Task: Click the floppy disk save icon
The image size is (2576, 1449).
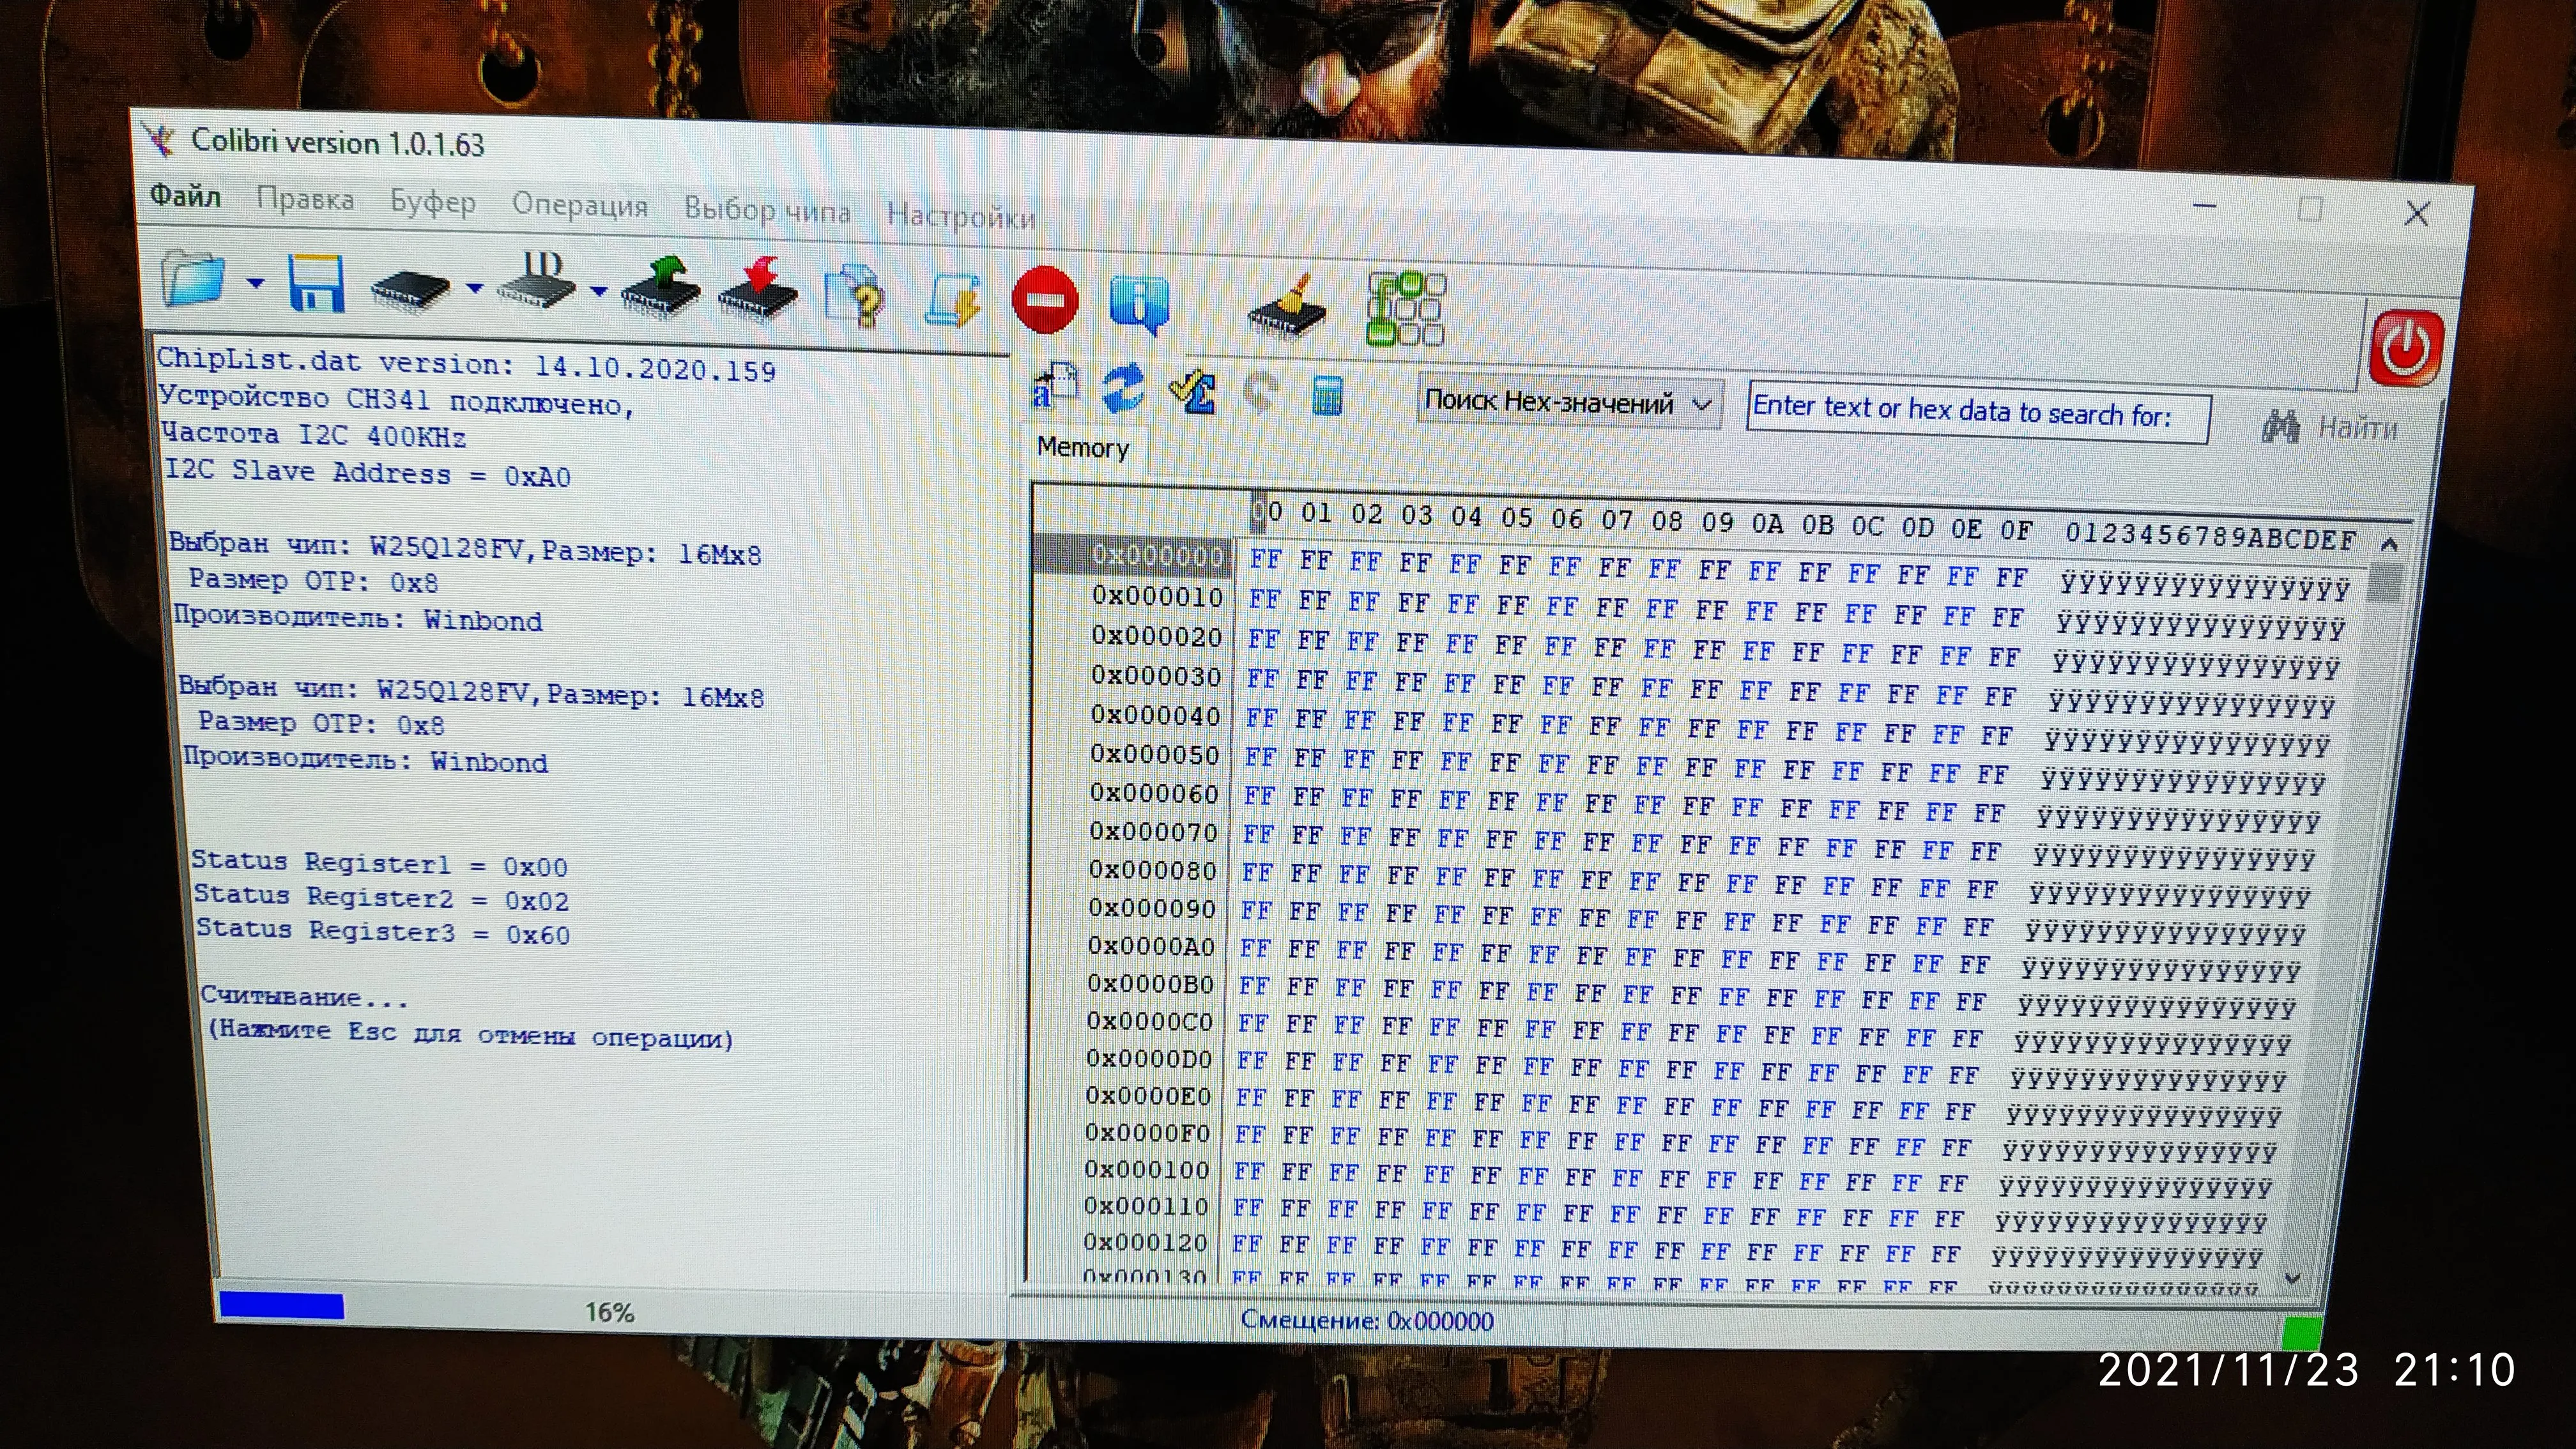Action: (316, 284)
